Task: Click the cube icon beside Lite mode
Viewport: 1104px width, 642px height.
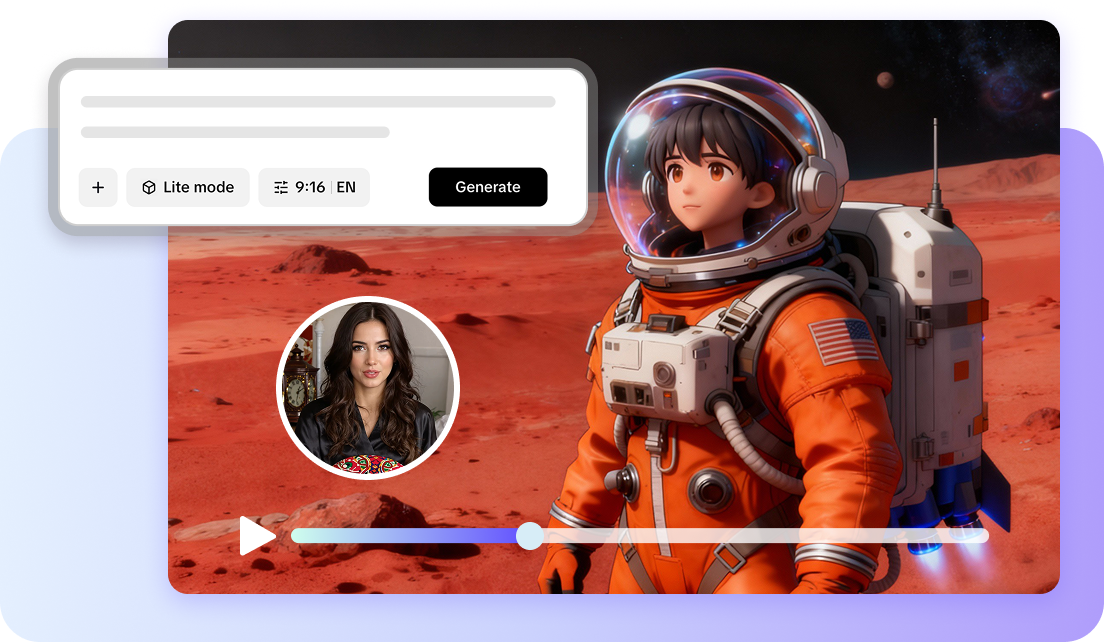Action: [149, 187]
